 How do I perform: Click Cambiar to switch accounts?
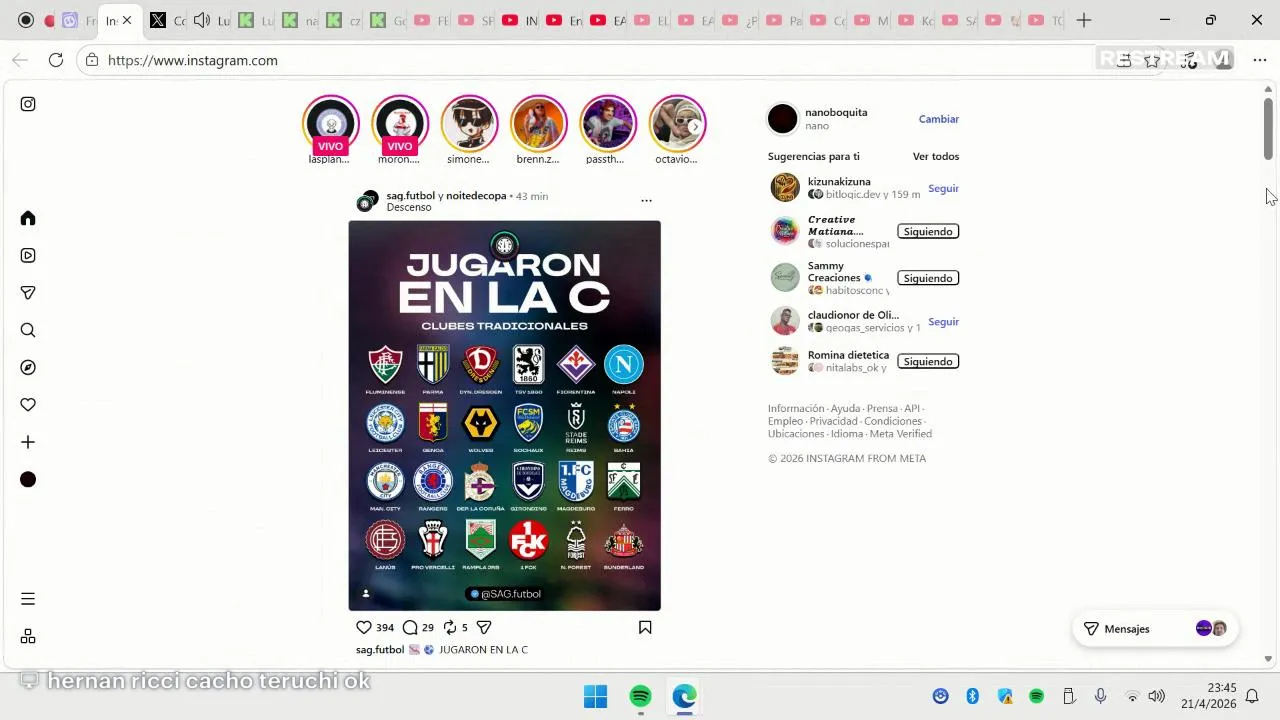click(939, 119)
